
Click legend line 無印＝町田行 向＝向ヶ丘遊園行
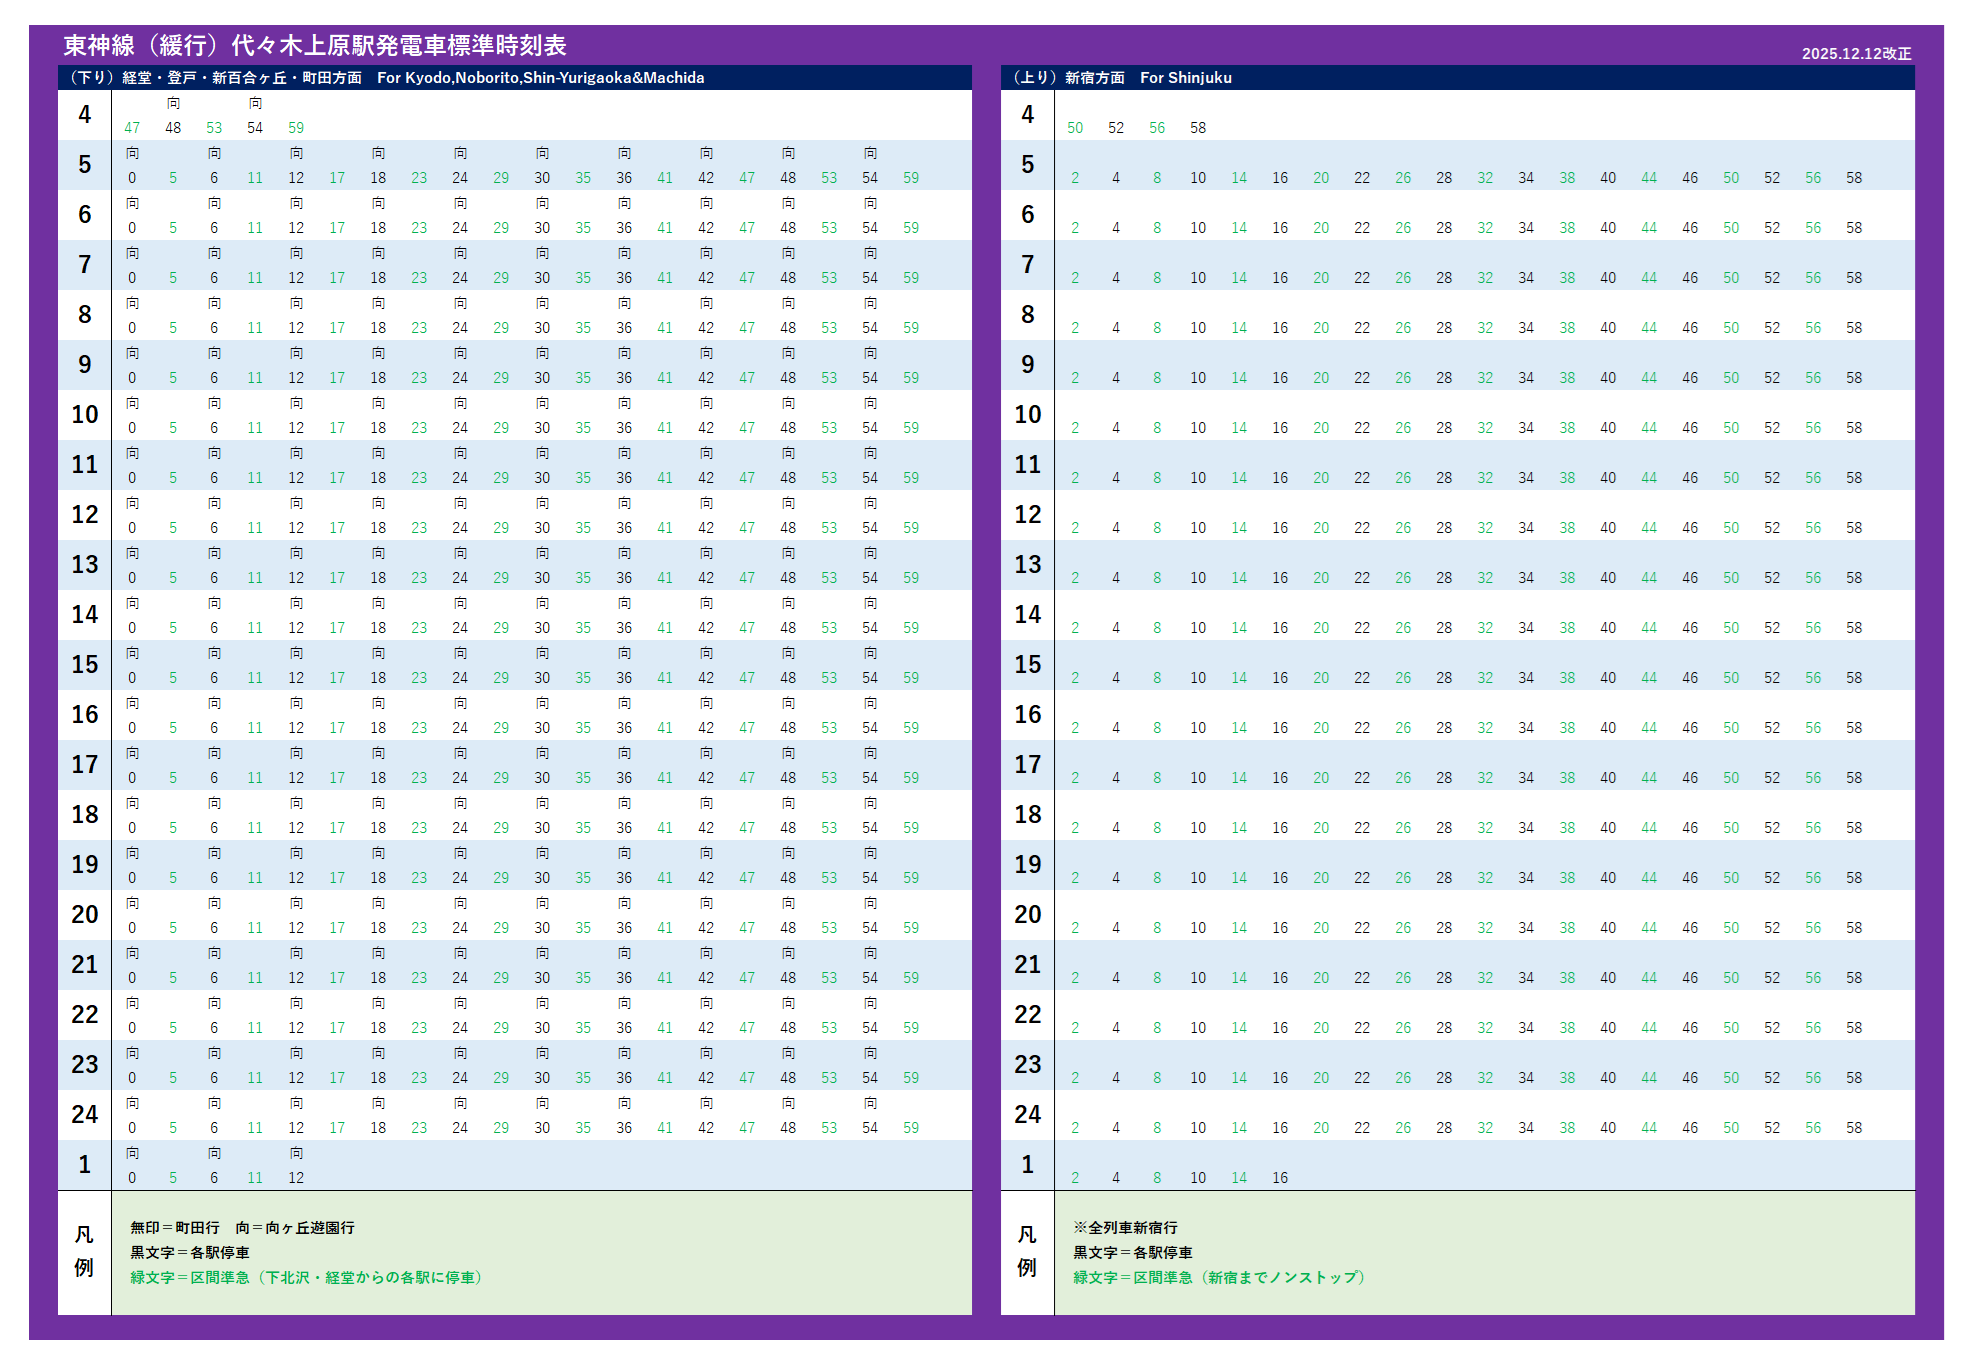click(242, 1228)
